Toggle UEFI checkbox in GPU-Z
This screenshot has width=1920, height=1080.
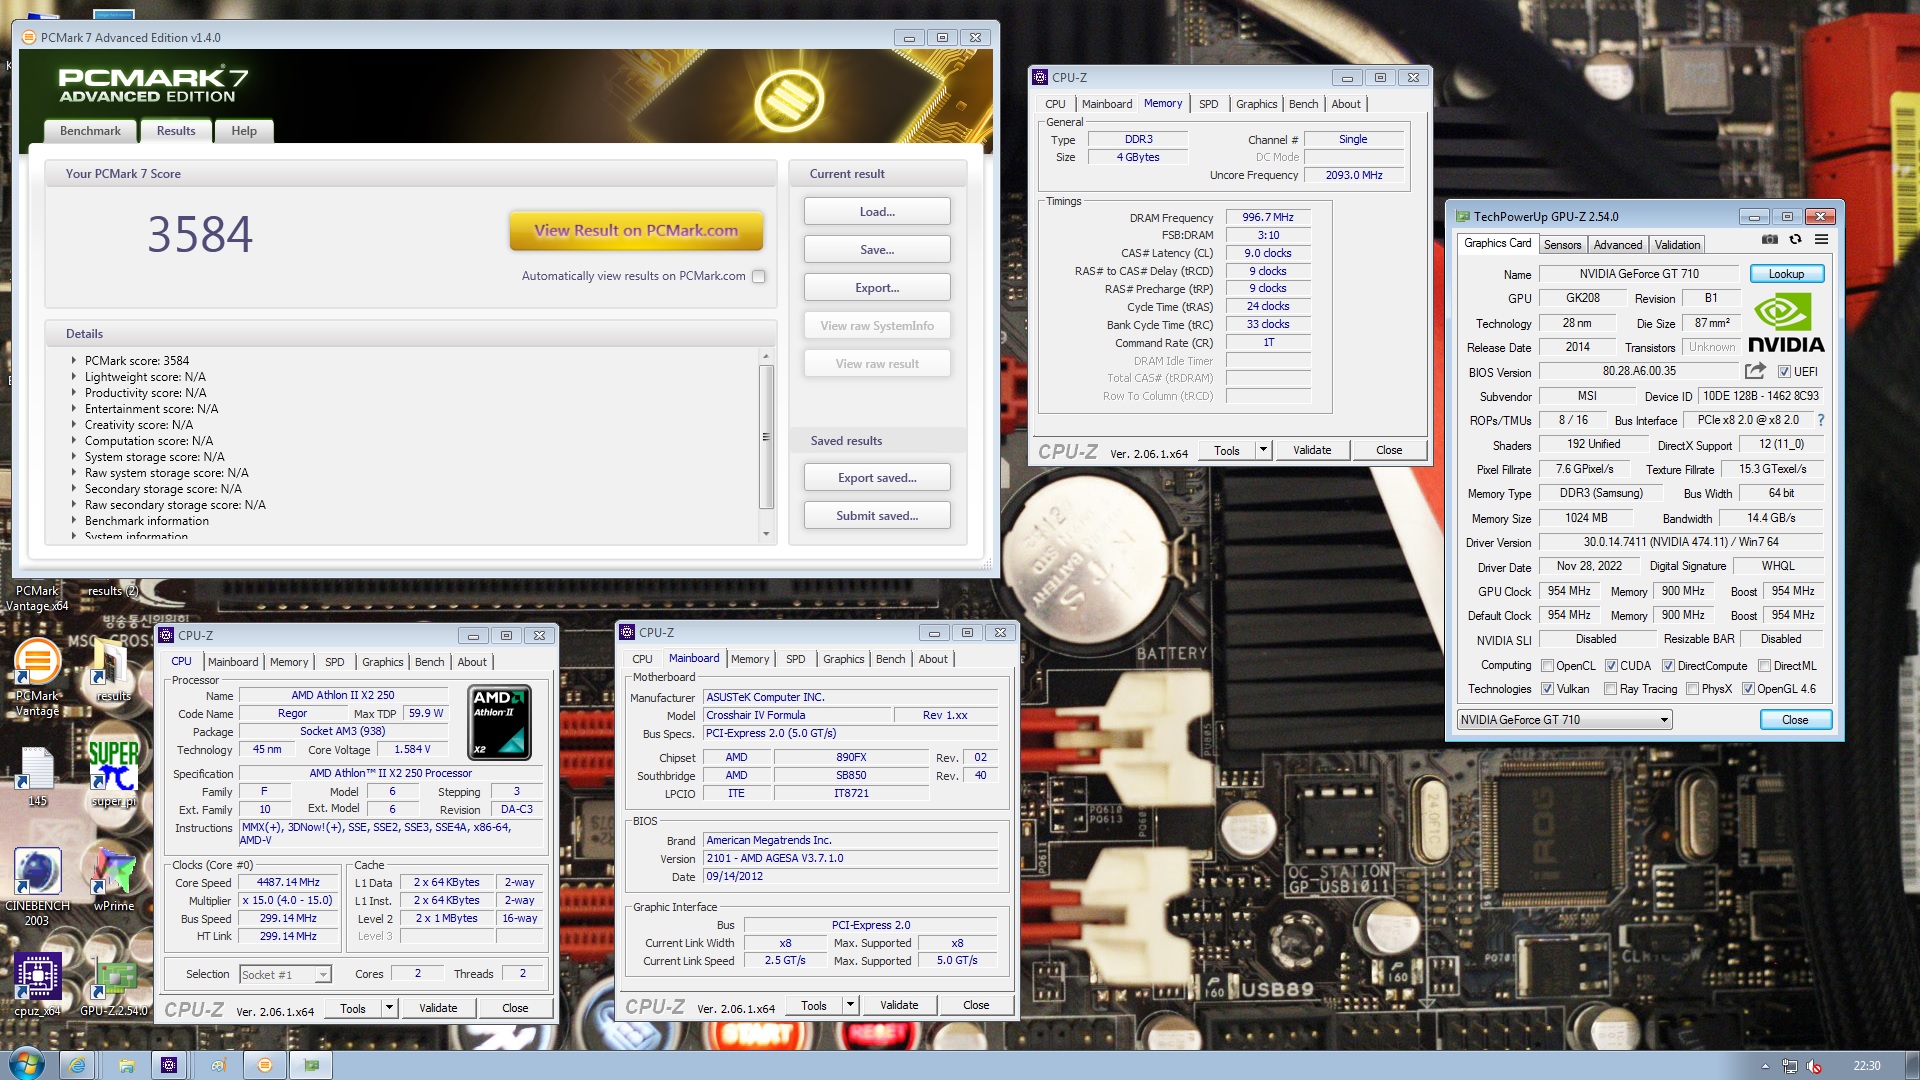coord(1784,372)
